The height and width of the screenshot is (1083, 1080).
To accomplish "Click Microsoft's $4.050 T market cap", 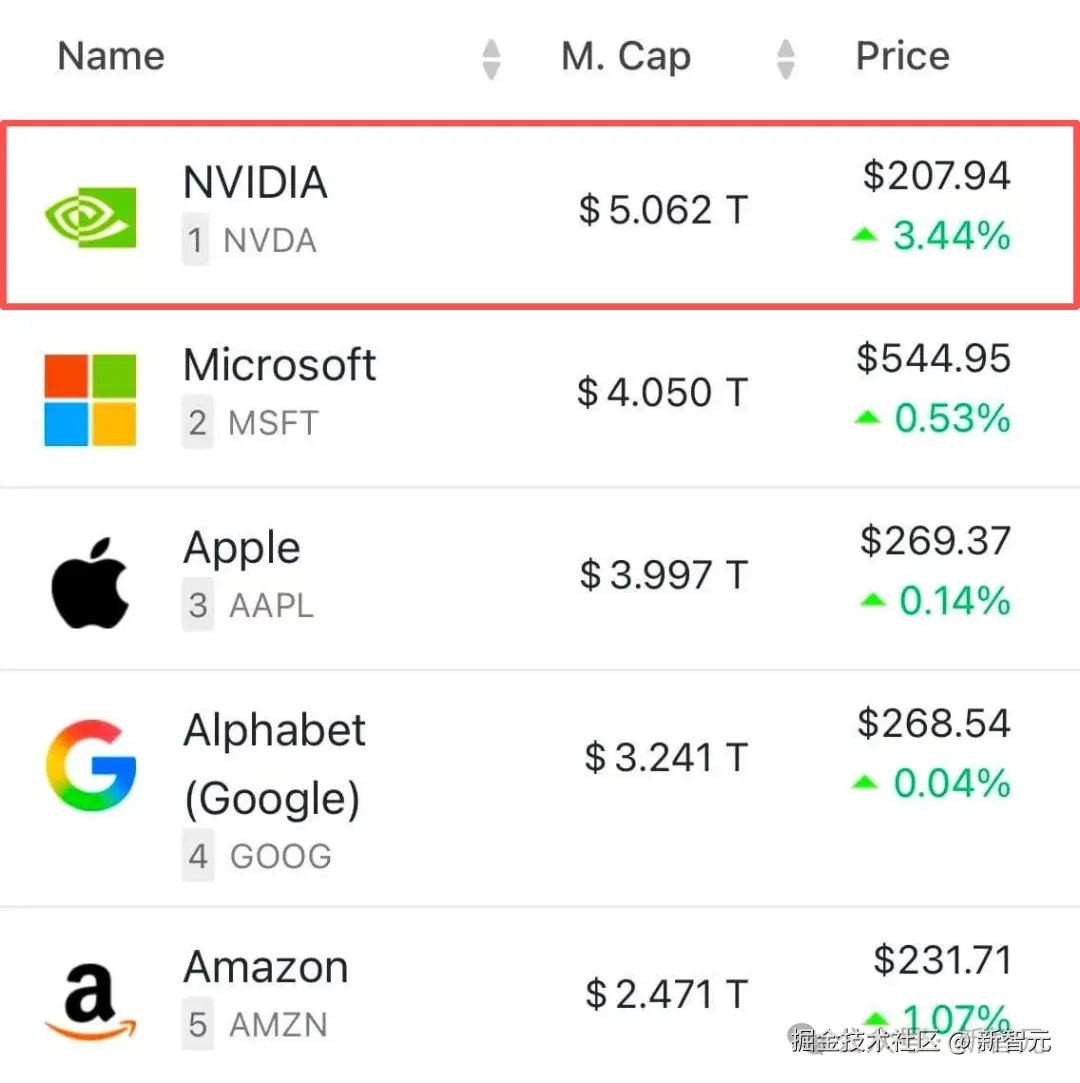I will click(662, 392).
